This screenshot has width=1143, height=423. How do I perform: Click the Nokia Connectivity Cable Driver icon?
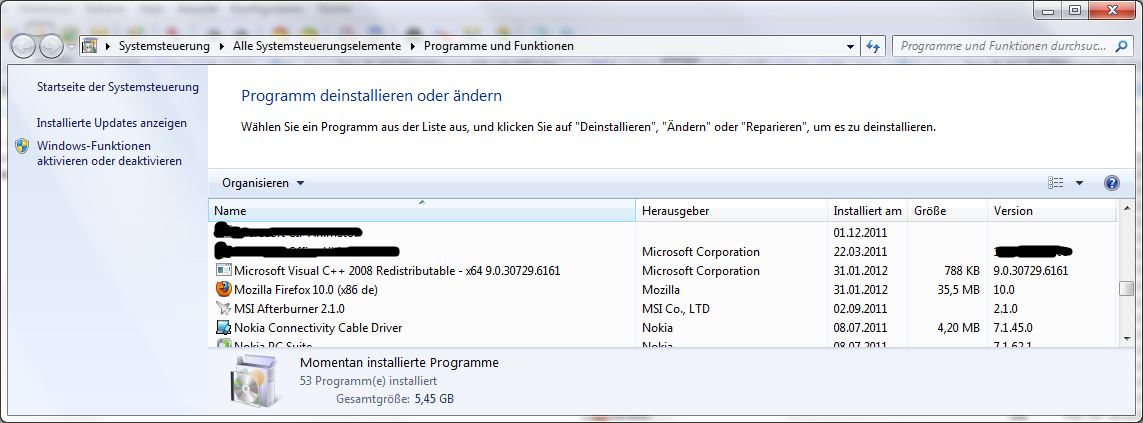(223, 327)
